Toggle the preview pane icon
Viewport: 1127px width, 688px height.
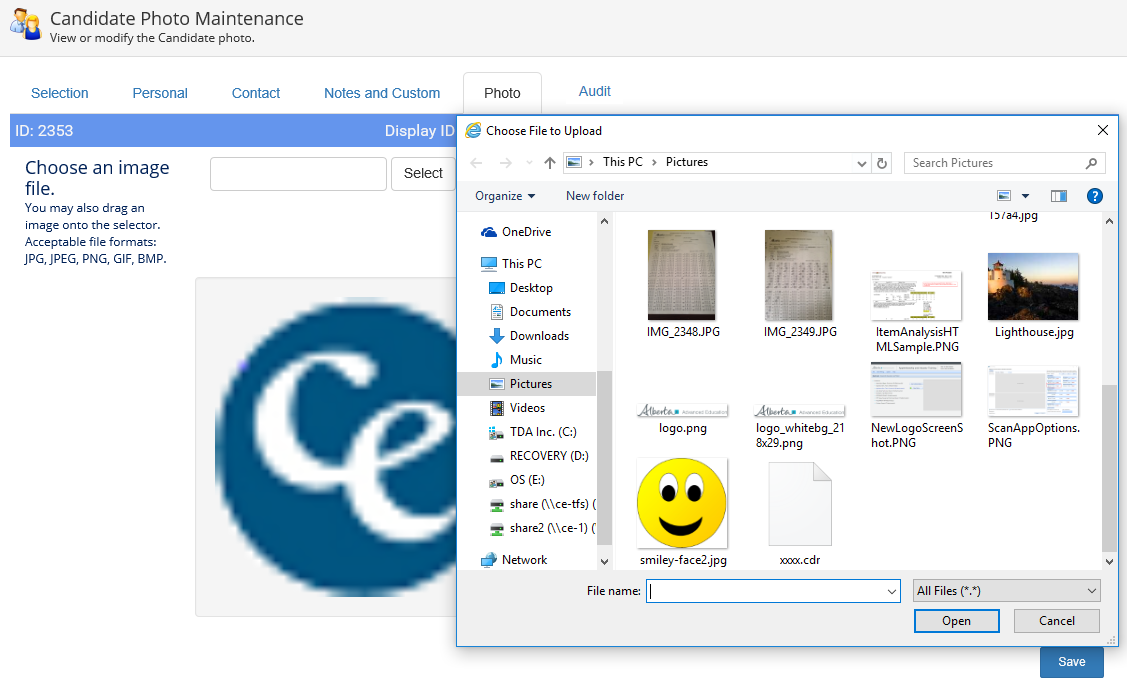(1059, 196)
